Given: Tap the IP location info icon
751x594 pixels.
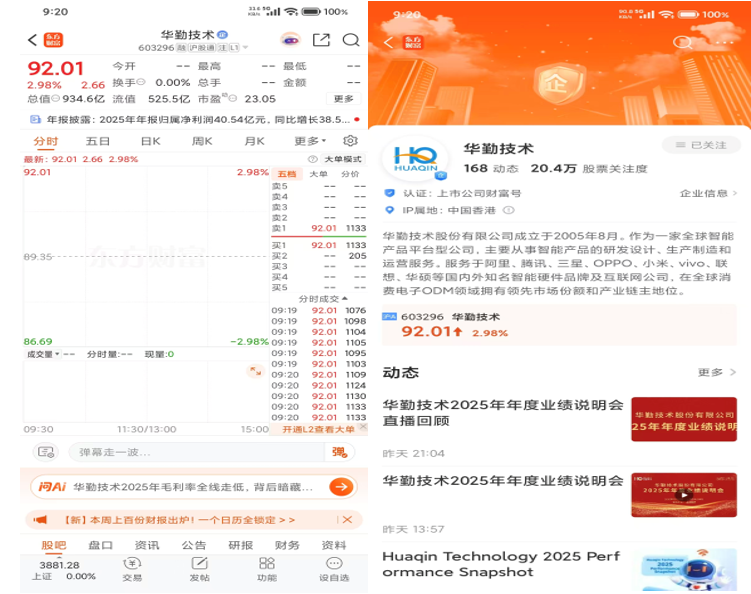Looking at the screenshot, I should (509, 210).
